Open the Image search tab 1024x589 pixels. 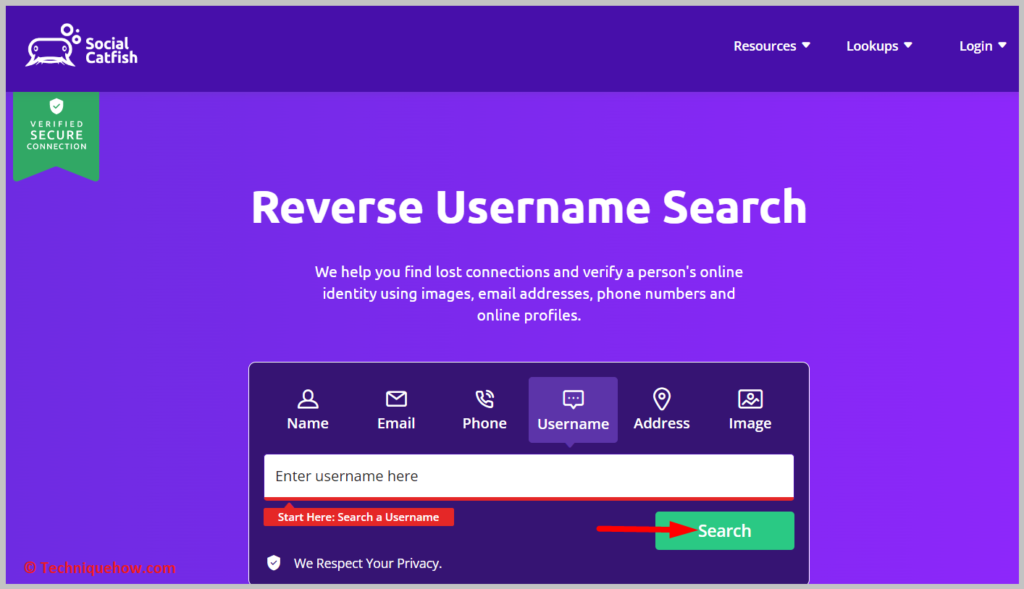click(x=750, y=409)
